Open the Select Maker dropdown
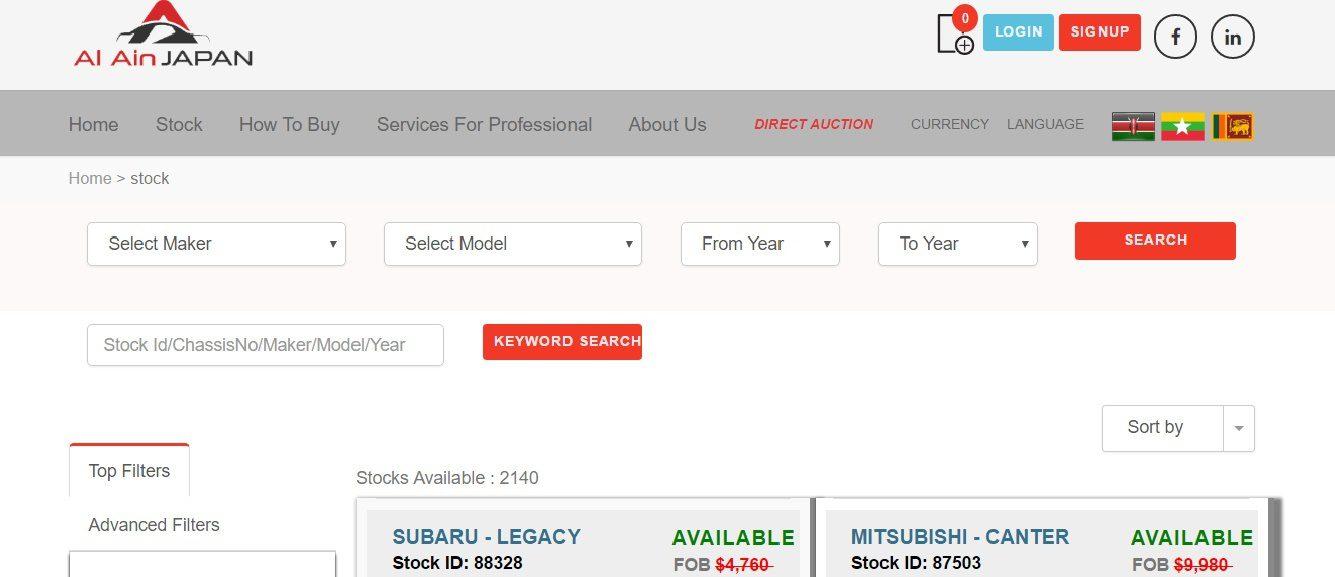Screen dimensions: 1335x577 point(216,244)
